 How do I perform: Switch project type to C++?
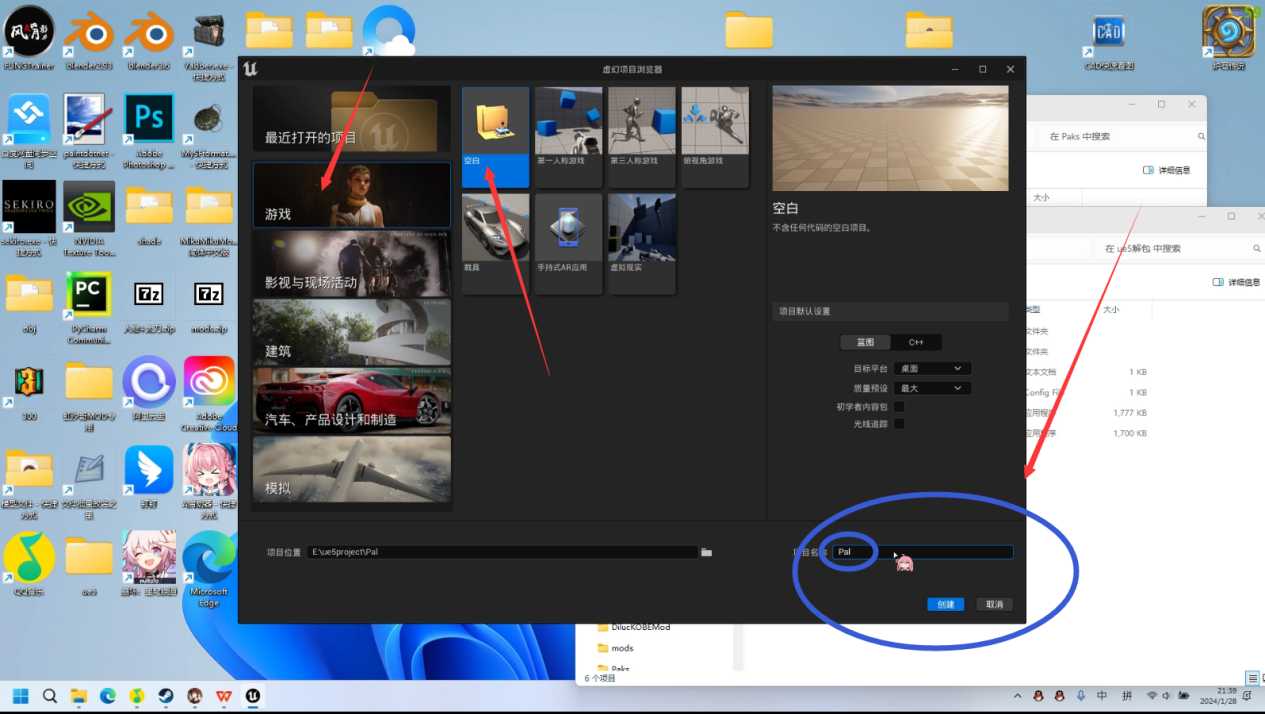click(x=915, y=342)
